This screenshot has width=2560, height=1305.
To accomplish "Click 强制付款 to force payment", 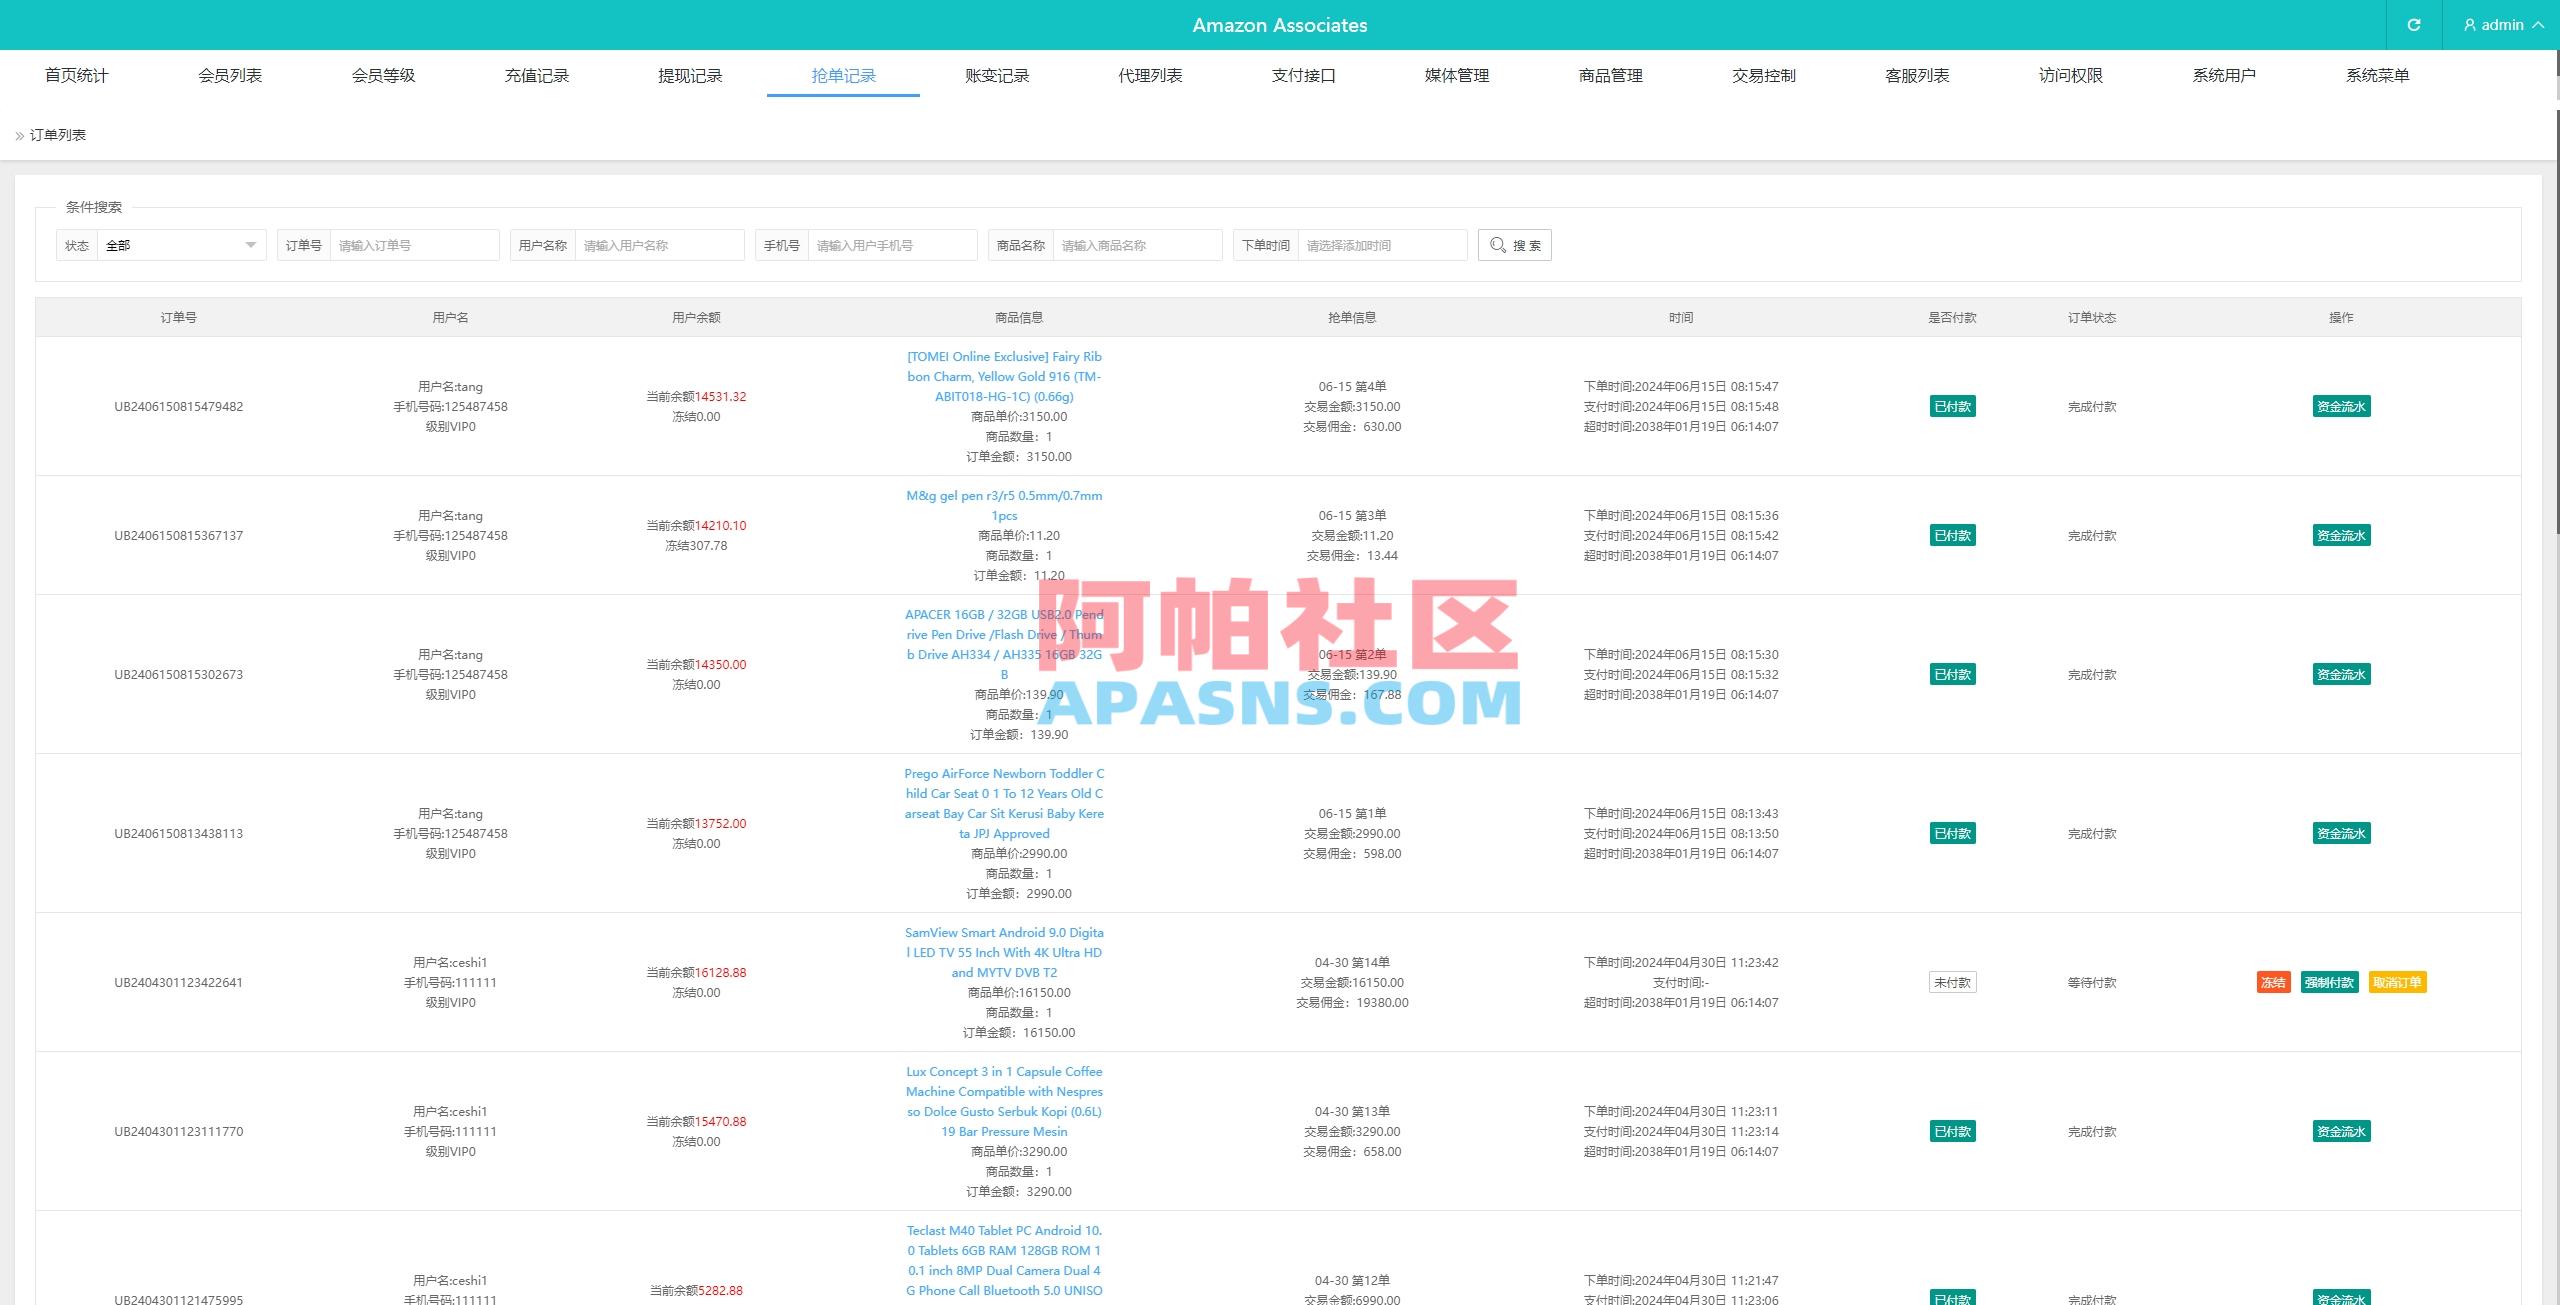I will point(2330,982).
